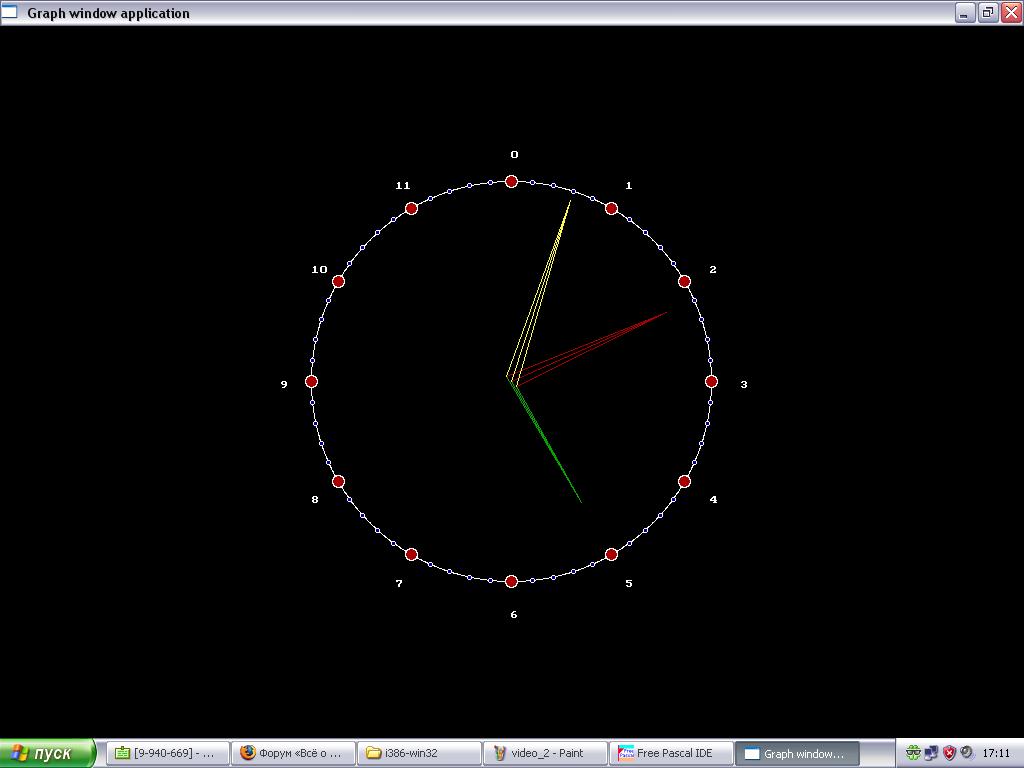Click the rightmost tray icon beside clock
This screenshot has width=1024, height=768.
966,753
